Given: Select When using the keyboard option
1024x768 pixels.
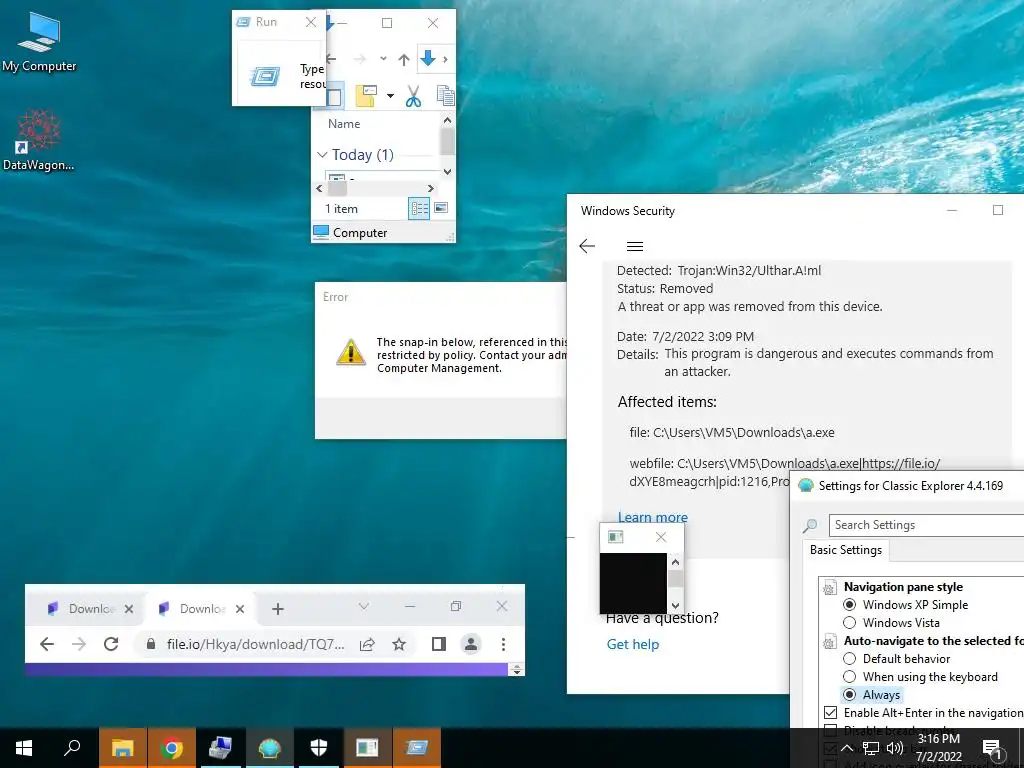Looking at the screenshot, I should (x=850, y=677).
